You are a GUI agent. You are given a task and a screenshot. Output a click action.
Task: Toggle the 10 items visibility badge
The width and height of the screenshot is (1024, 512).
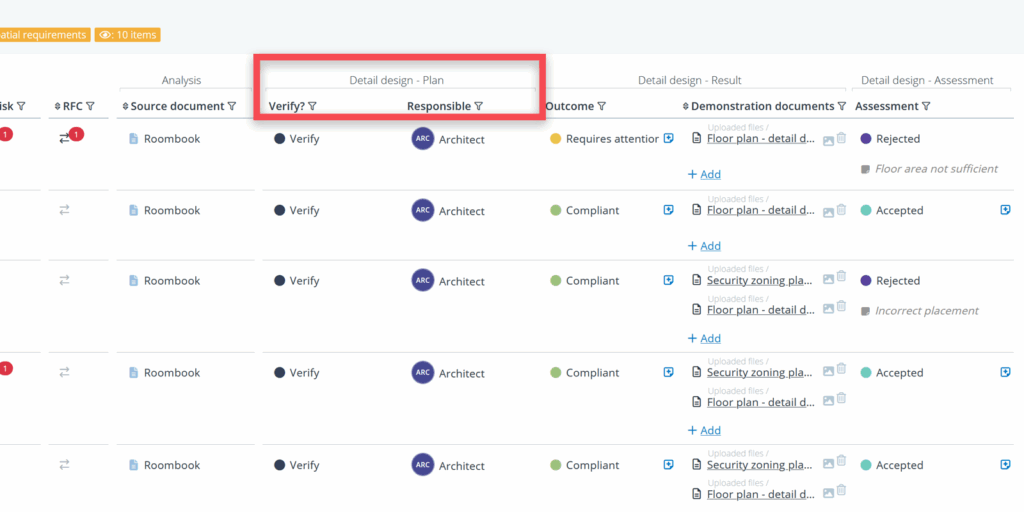point(128,35)
